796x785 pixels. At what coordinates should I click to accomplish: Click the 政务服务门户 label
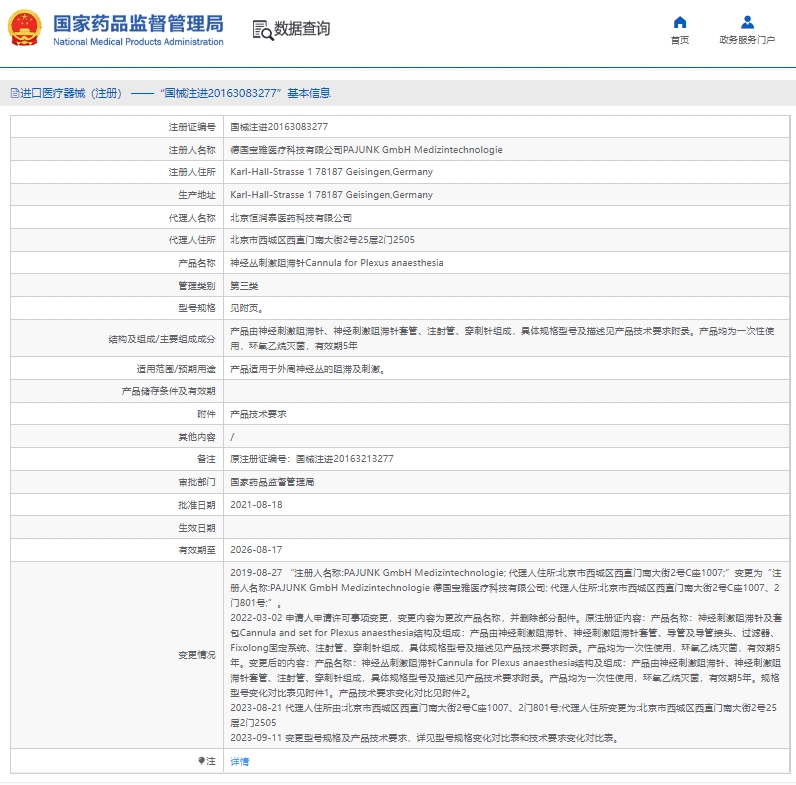747,40
